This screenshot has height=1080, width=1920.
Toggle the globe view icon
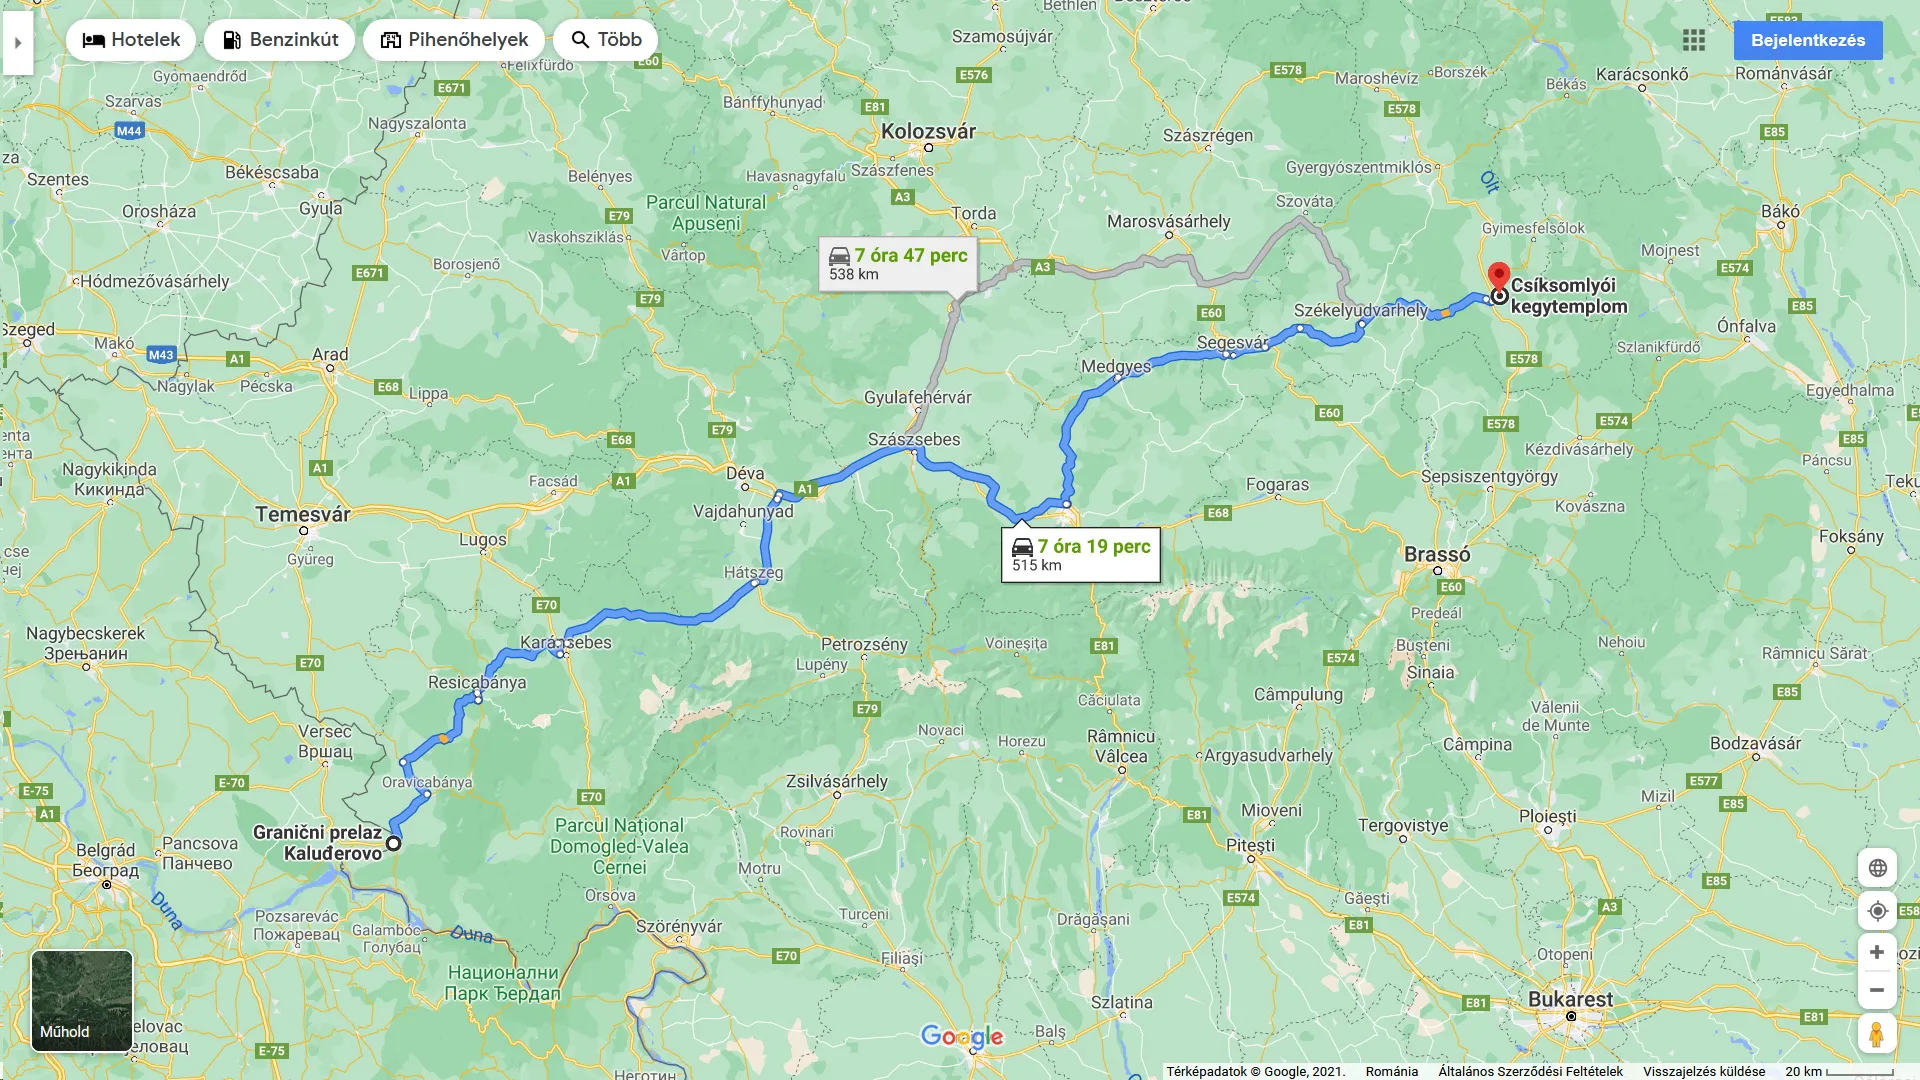(1877, 868)
